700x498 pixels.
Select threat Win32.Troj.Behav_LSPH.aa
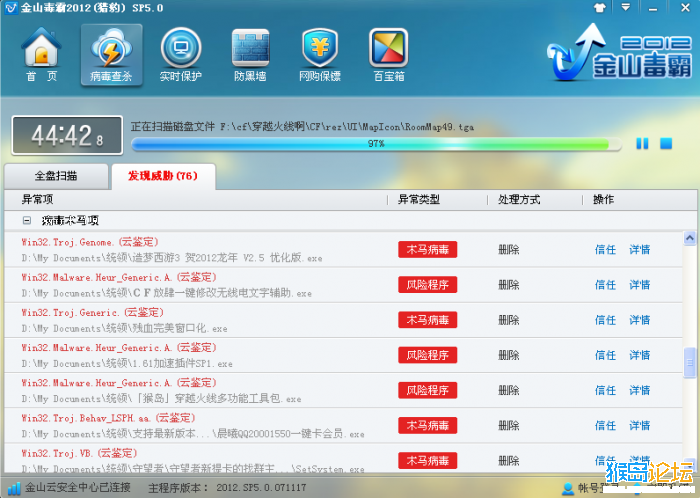[x=109, y=418]
